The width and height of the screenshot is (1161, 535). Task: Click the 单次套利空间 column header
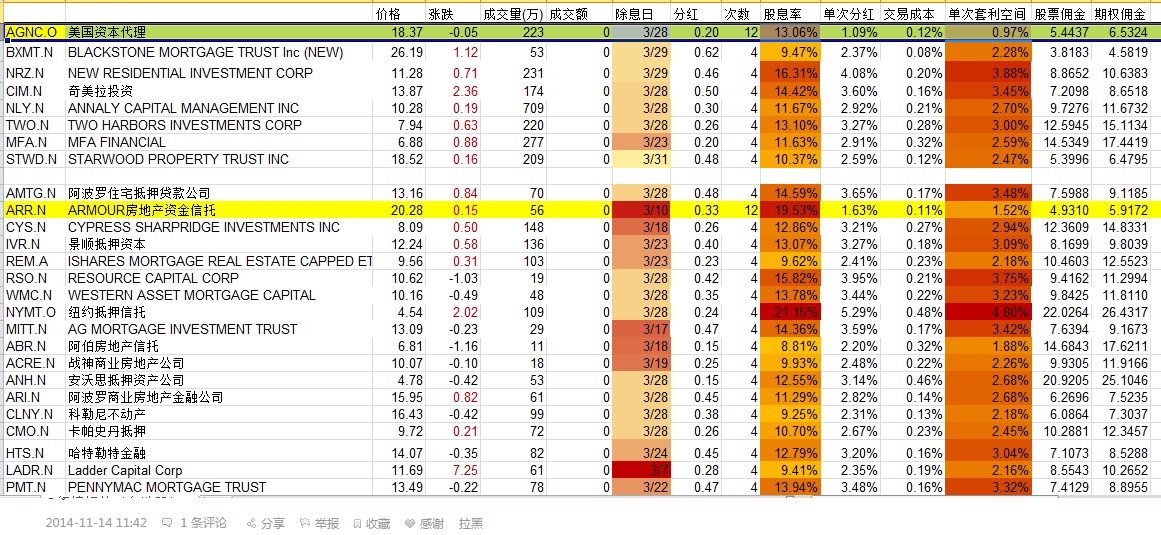click(x=987, y=15)
